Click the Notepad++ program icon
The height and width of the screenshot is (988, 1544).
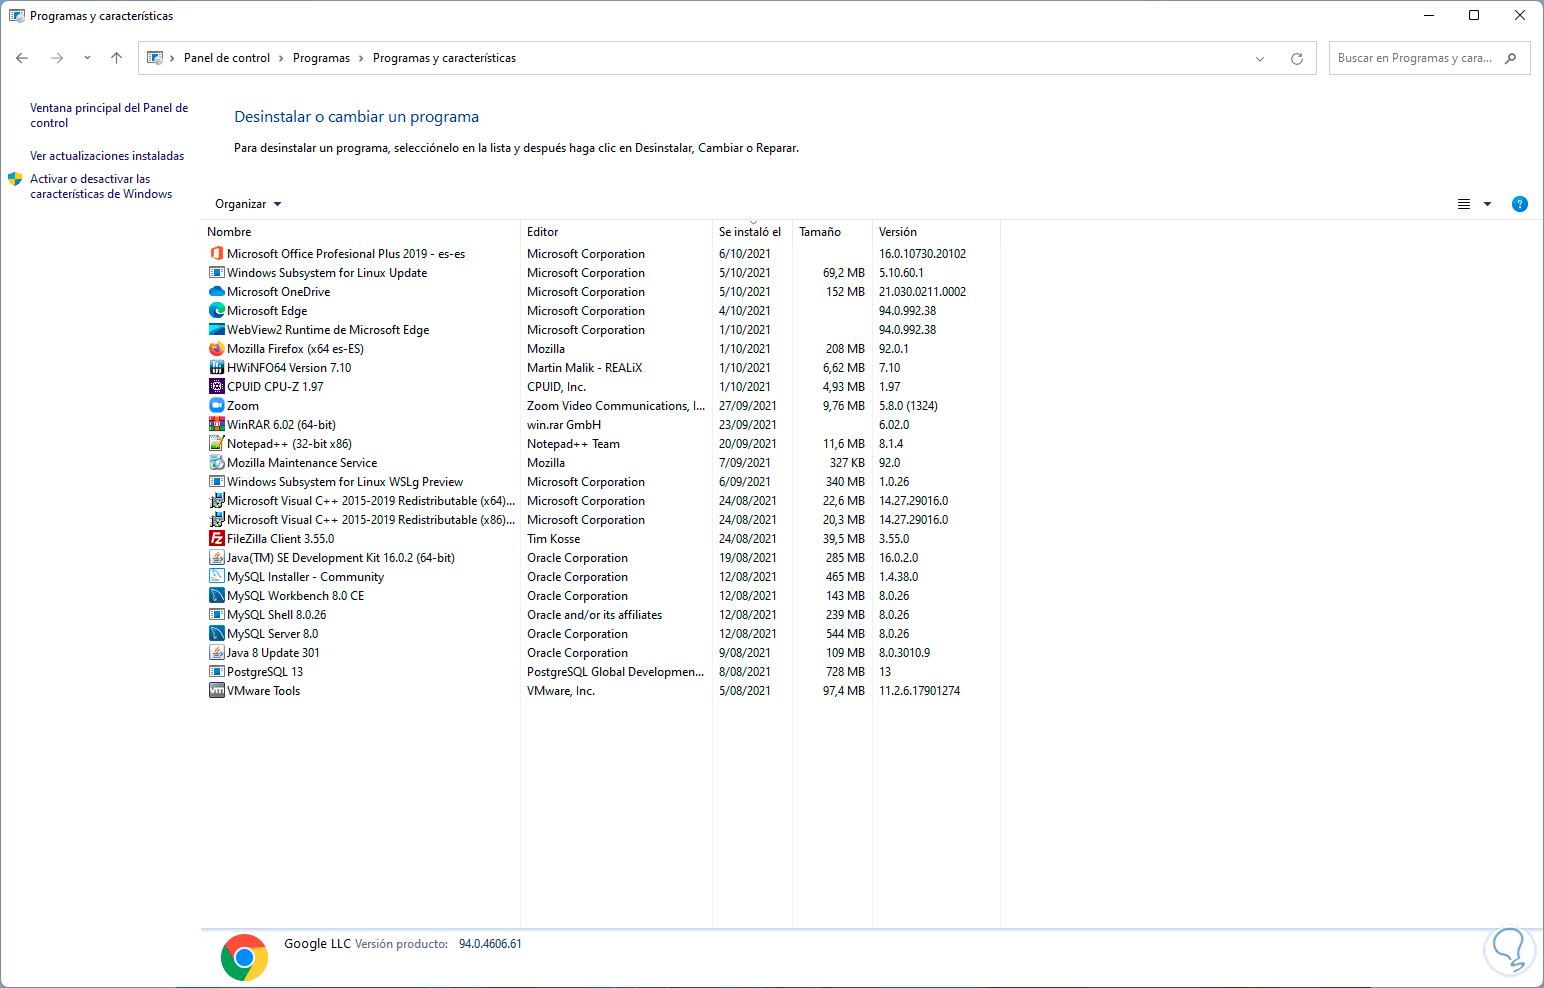pos(216,444)
